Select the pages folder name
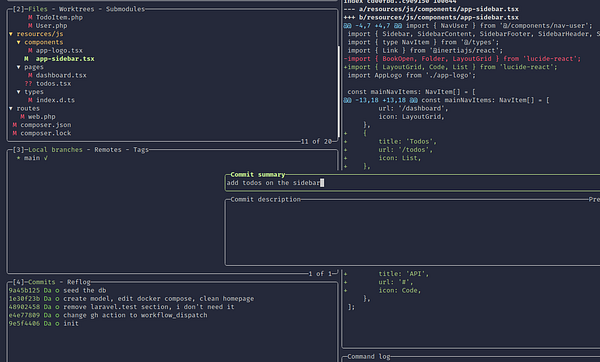The image size is (600, 362). [x=34, y=67]
